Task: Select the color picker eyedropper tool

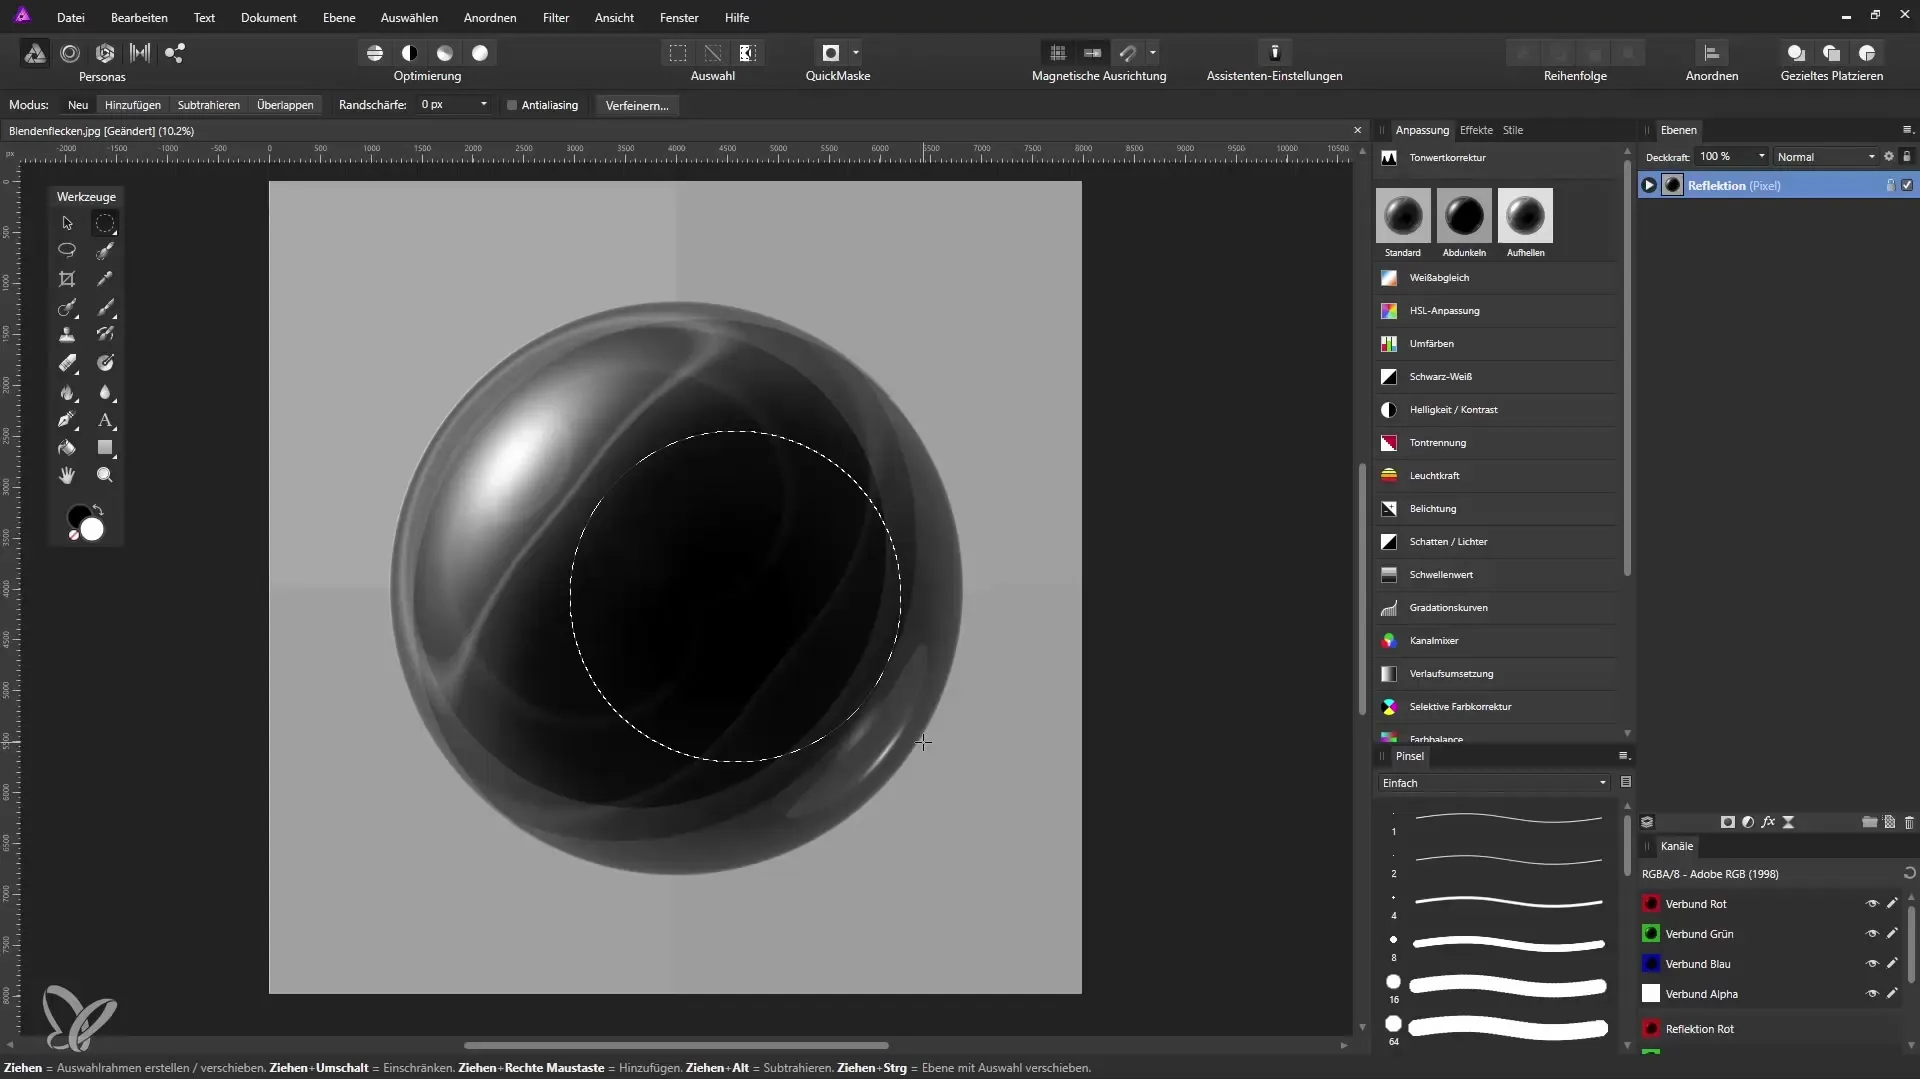Action: click(x=105, y=279)
